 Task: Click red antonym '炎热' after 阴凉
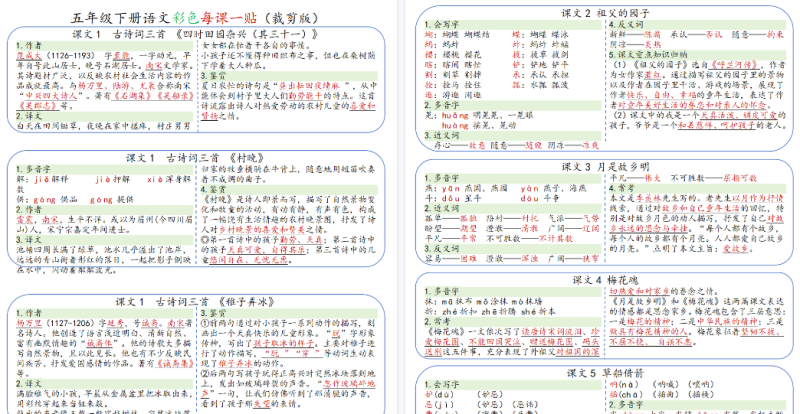tap(652, 45)
